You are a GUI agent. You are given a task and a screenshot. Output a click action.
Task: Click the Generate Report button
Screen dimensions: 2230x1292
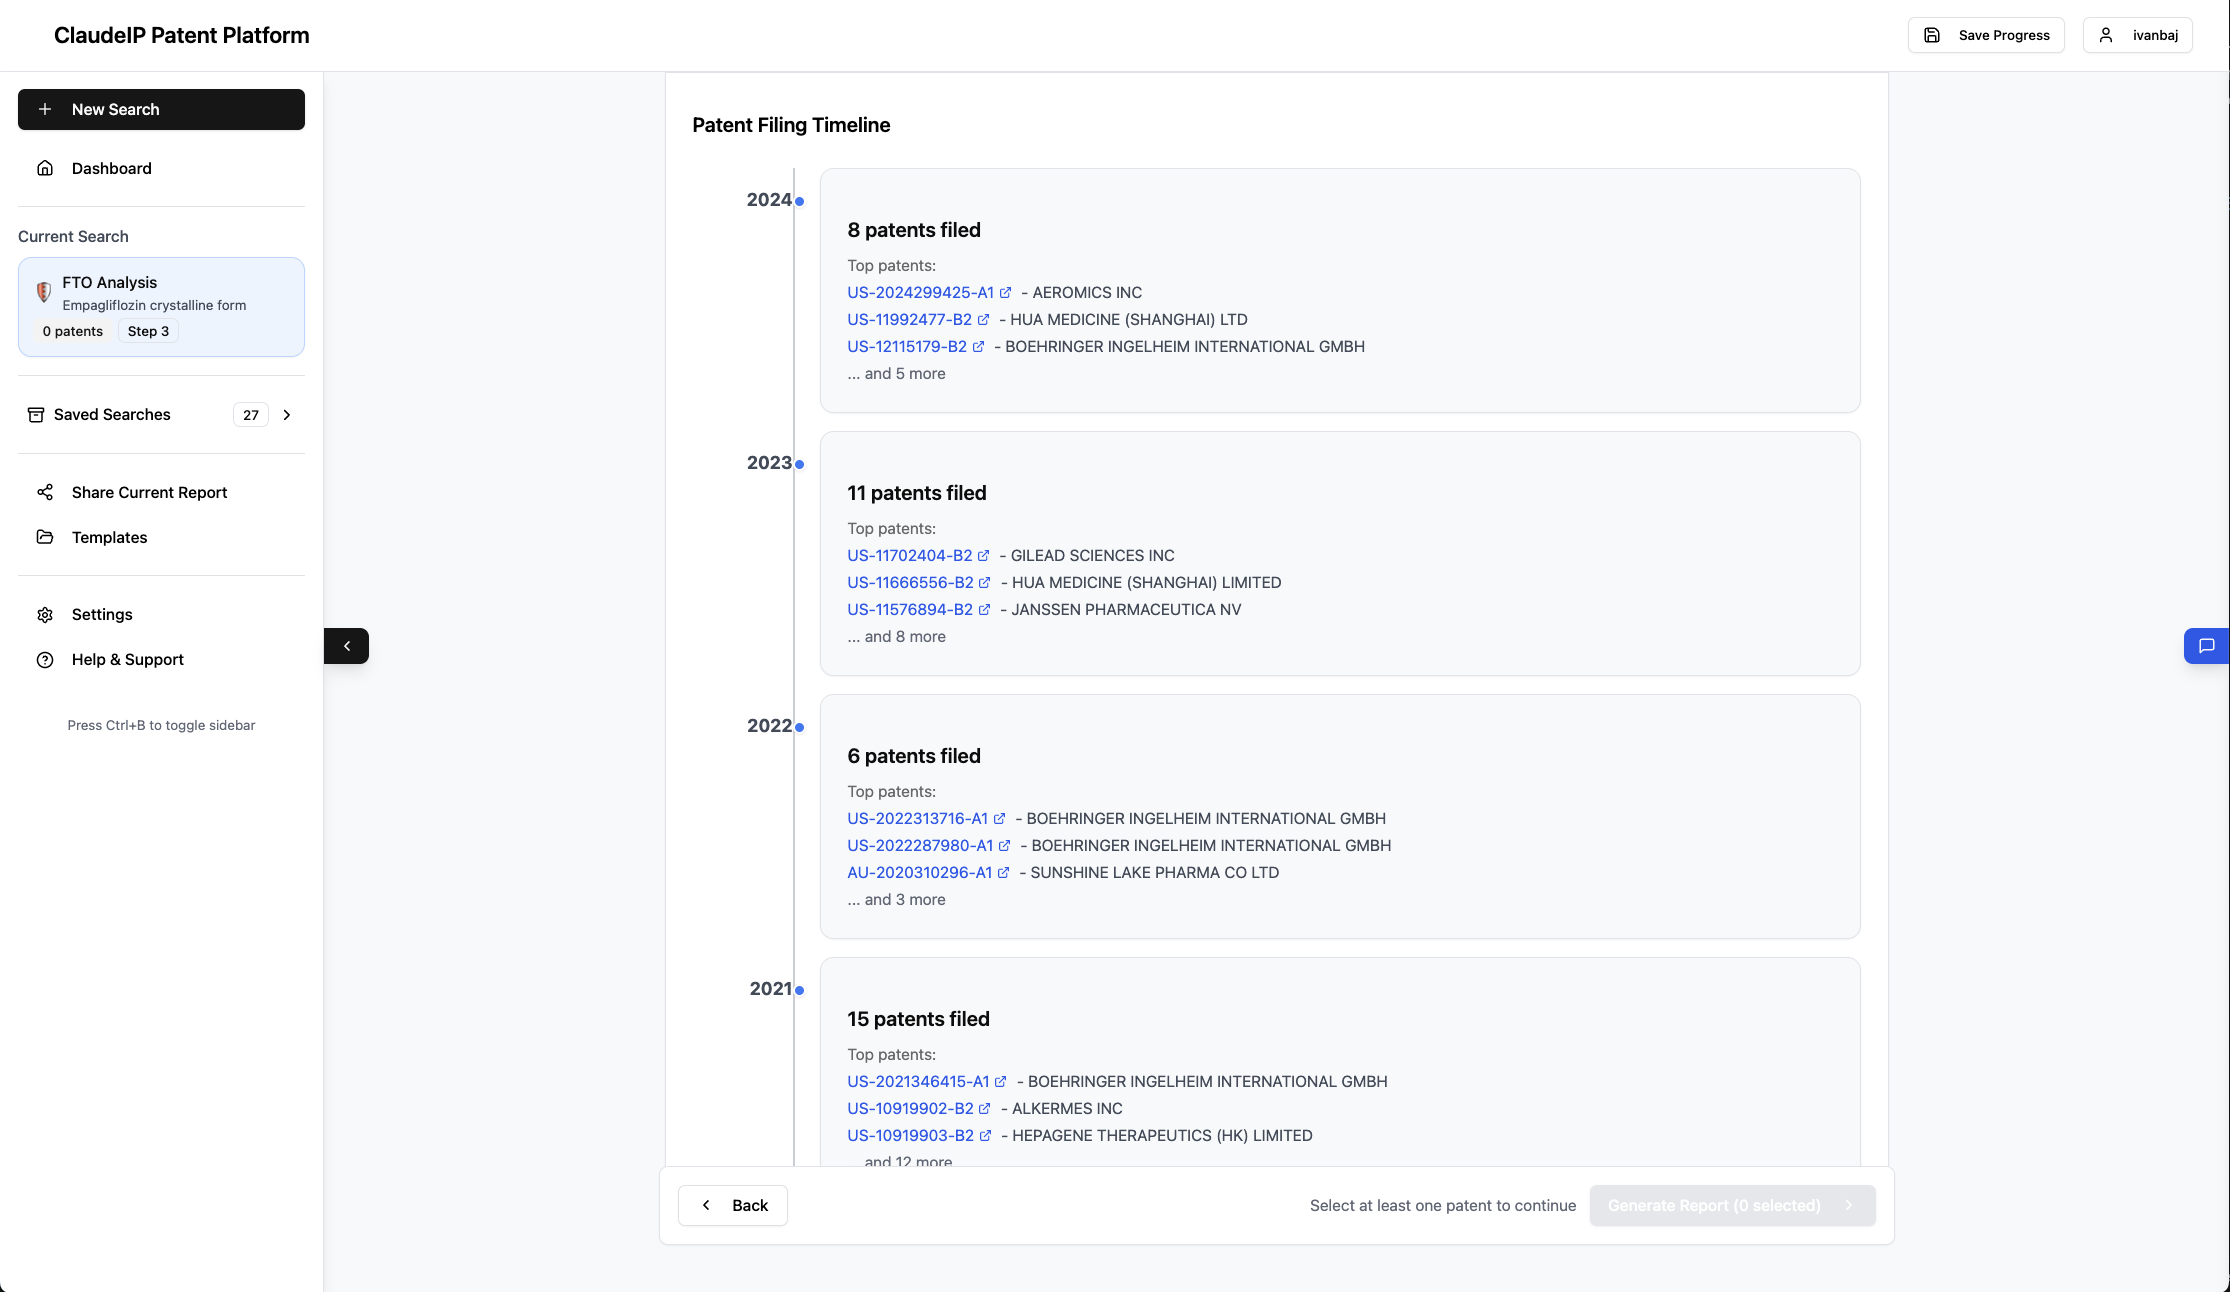pyautogui.click(x=1732, y=1205)
